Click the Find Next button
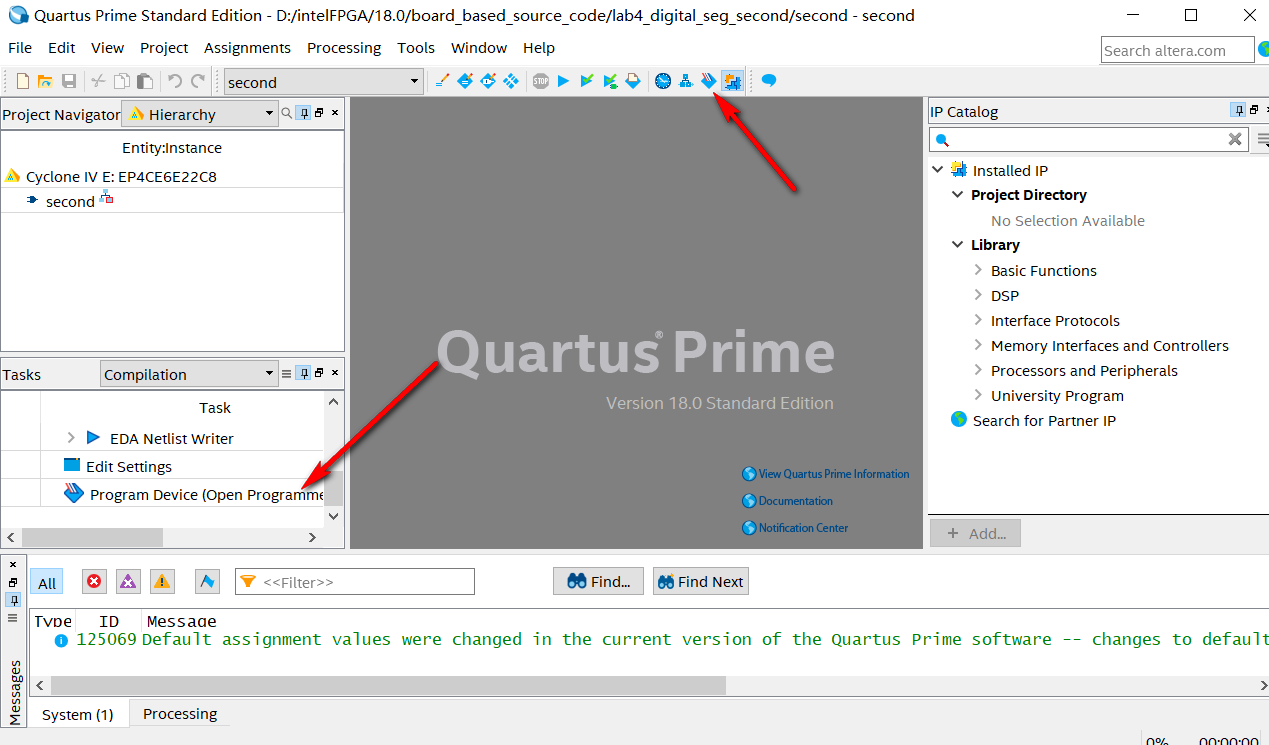1269x745 pixels. (700, 581)
